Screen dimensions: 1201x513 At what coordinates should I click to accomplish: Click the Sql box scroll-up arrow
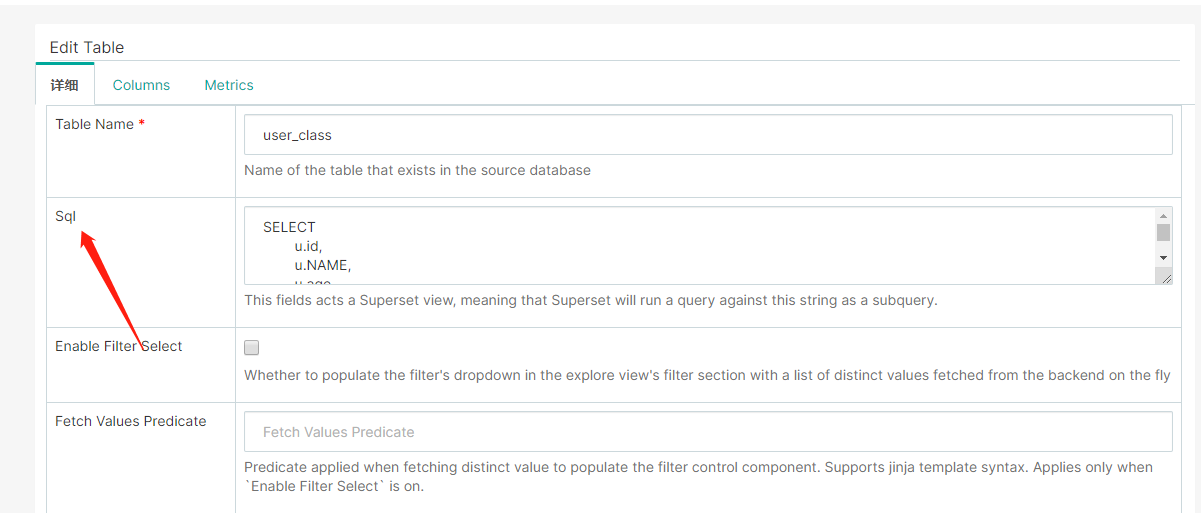click(x=1163, y=215)
